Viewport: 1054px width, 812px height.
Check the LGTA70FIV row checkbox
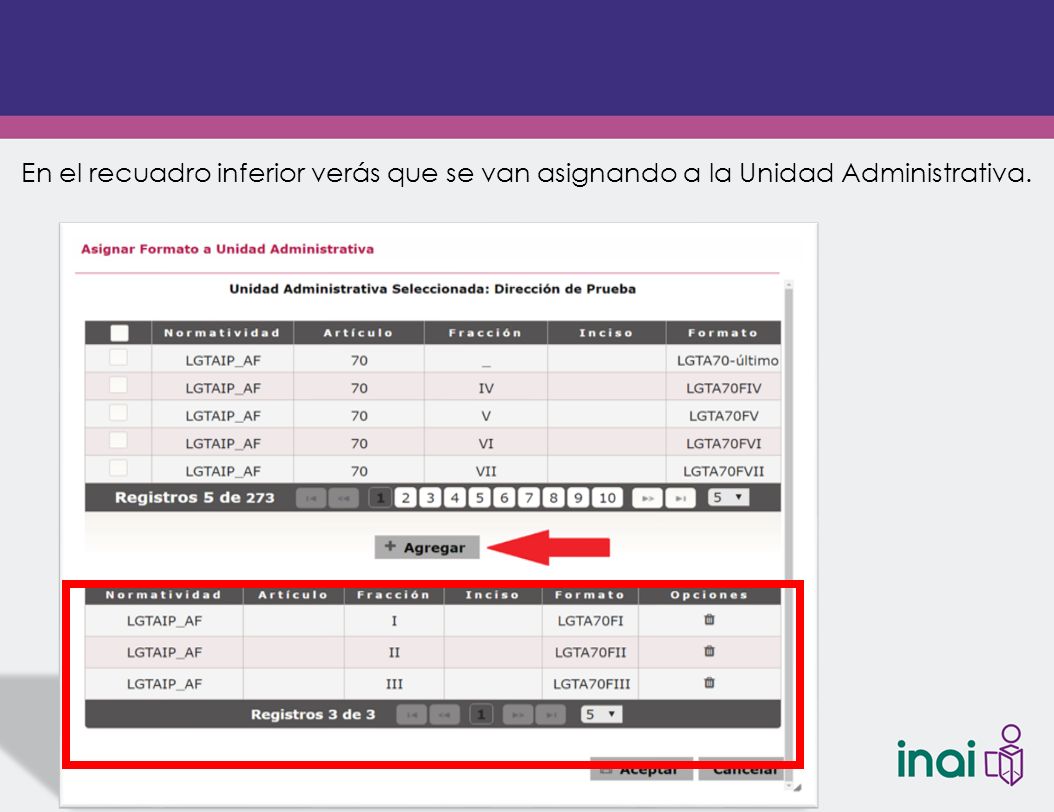[x=118, y=384]
